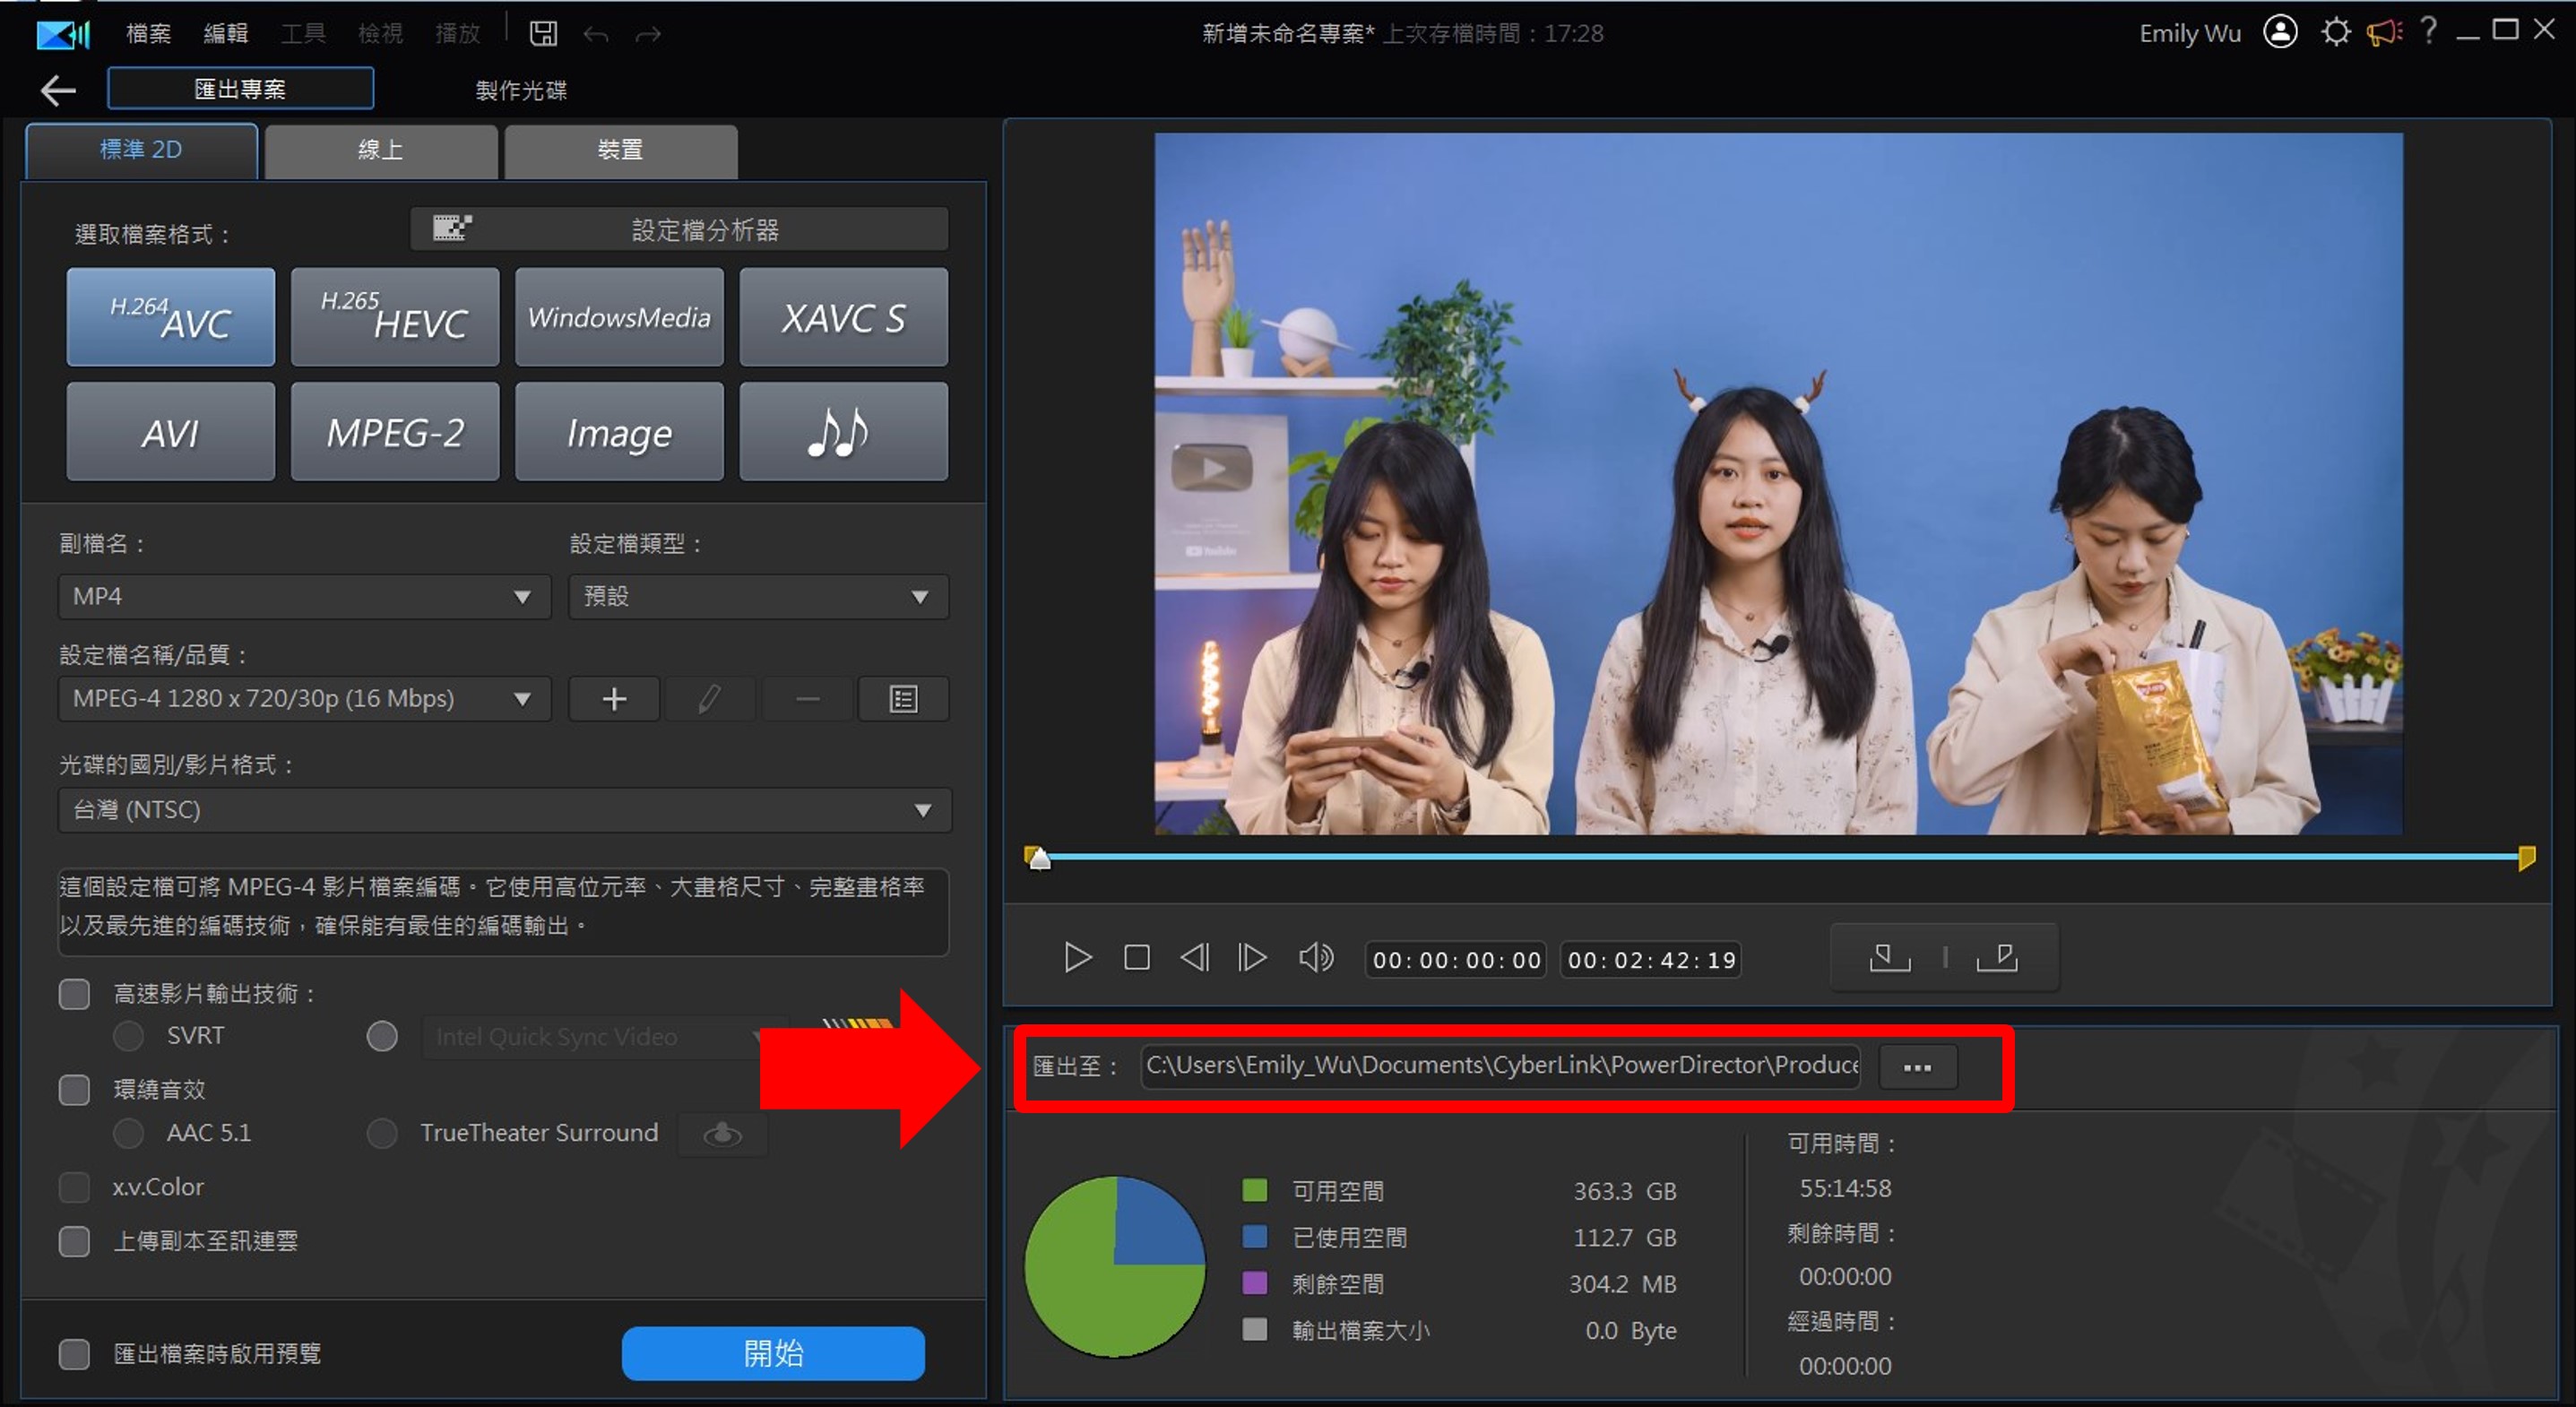Open the 台灣 (NTSC) country format dropdown
The width and height of the screenshot is (2576, 1407).
(505, 810)
